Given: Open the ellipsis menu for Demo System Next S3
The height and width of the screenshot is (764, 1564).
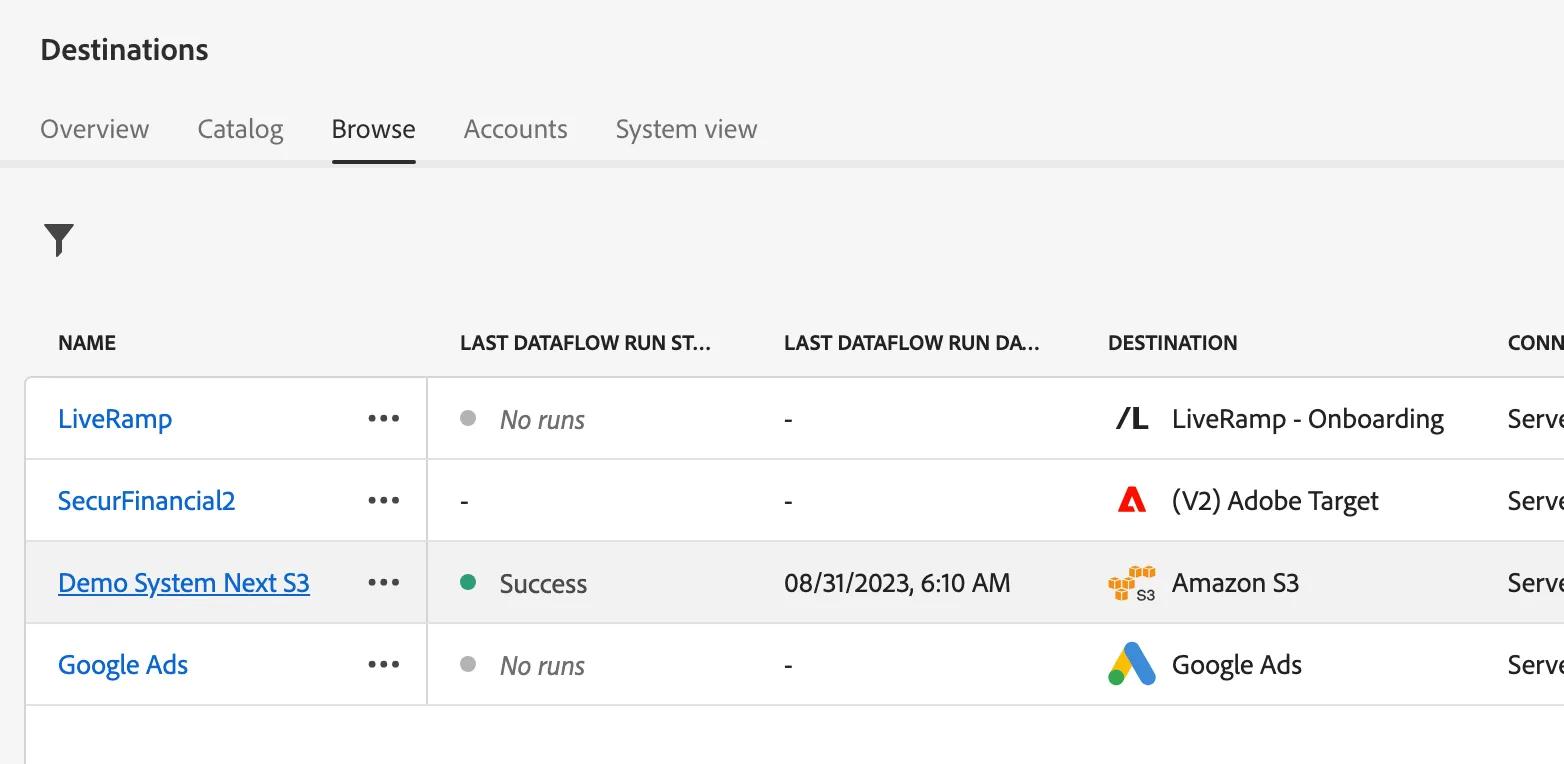Looking at the screenshot, I should click(x=384, y=583).
